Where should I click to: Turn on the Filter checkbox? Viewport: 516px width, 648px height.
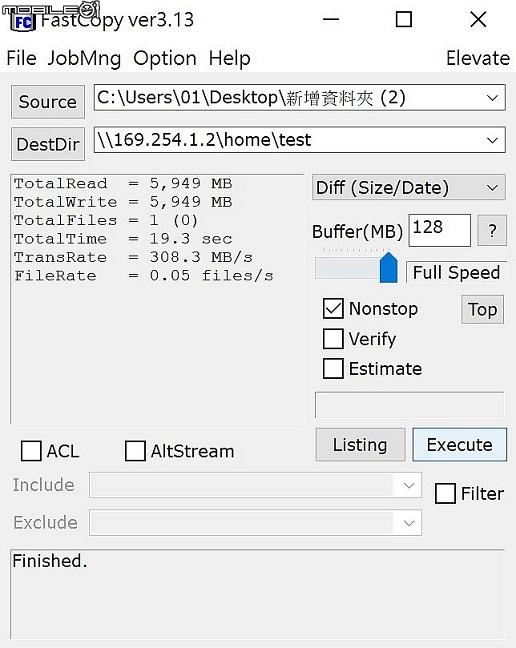[445, 493]
